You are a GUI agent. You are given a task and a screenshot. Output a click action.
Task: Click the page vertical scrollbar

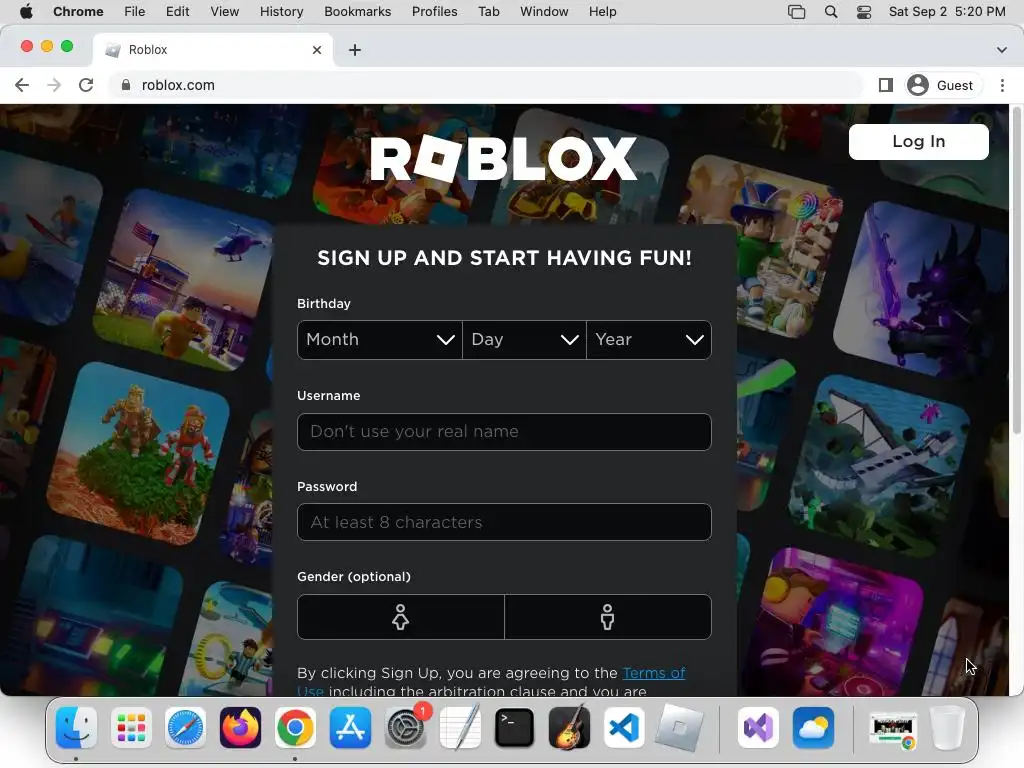coord(1016,270)
